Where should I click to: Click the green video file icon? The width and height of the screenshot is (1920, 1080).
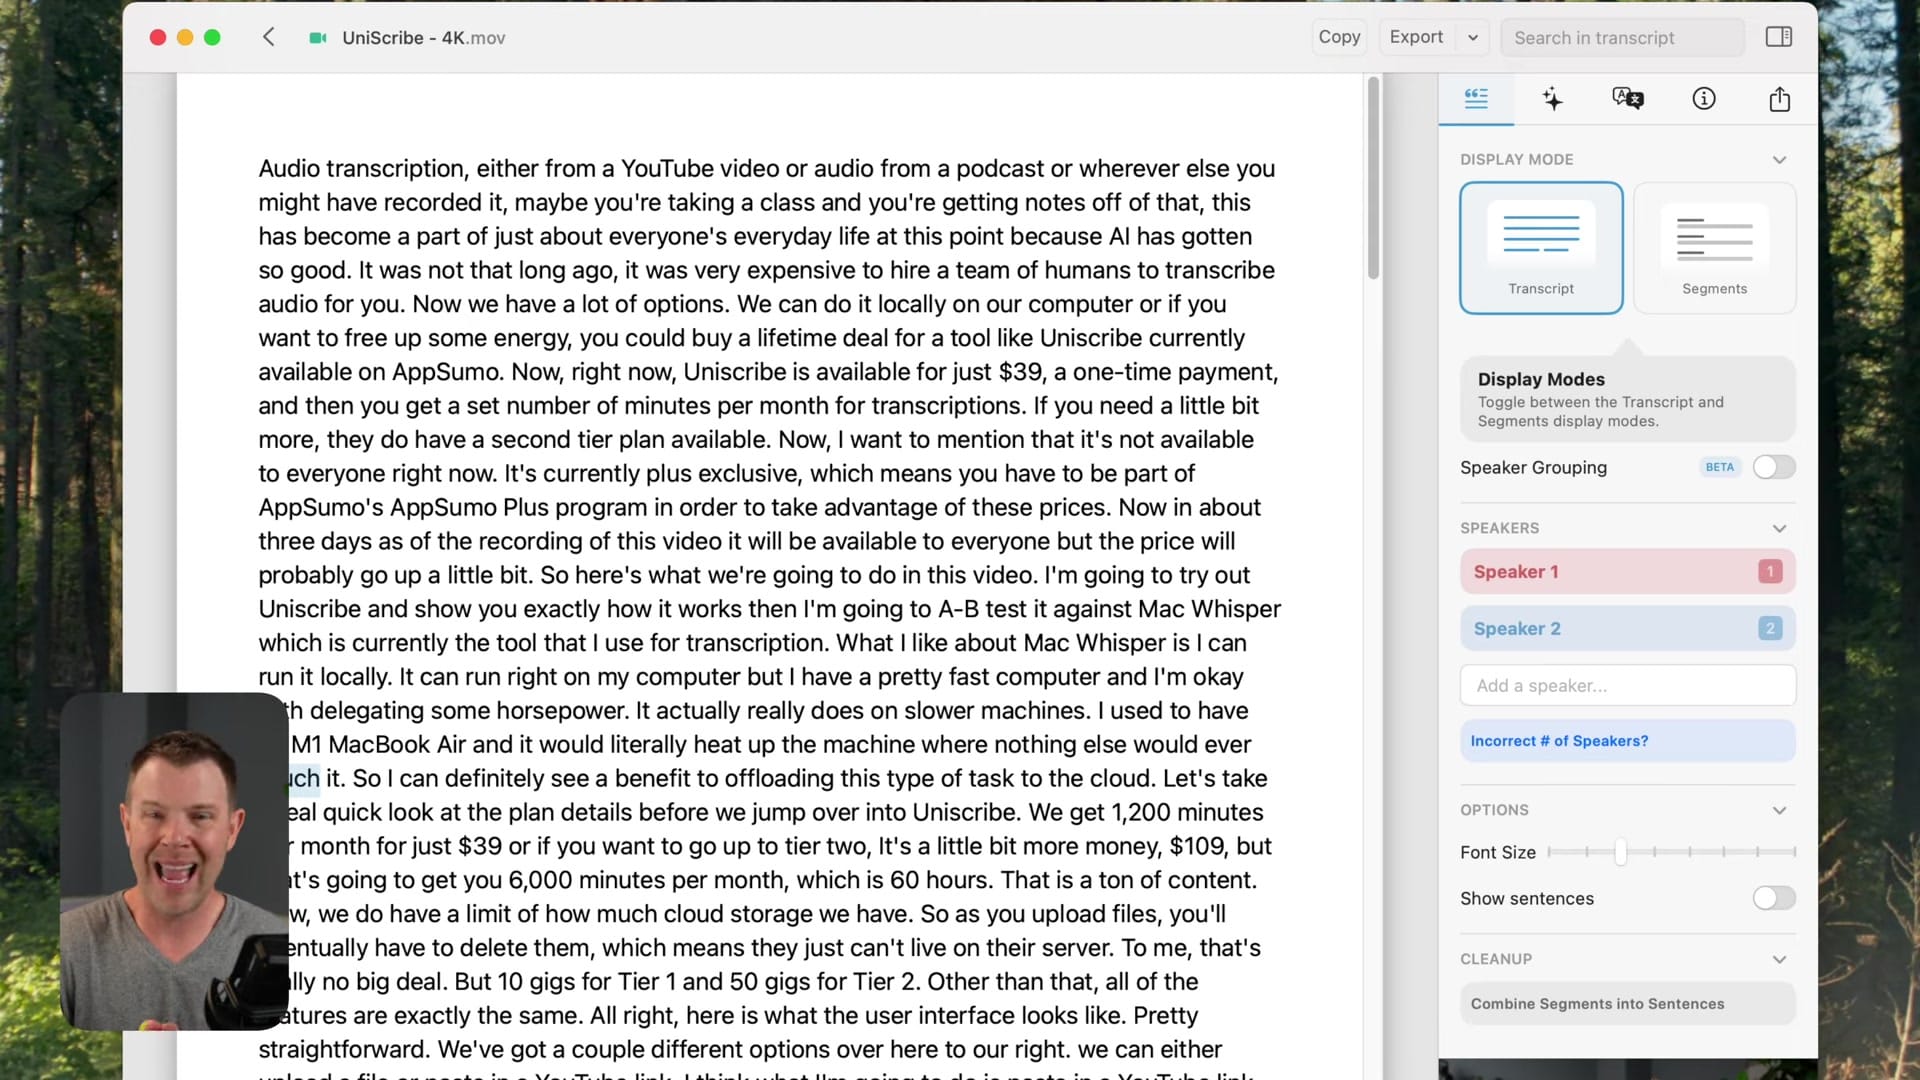318,38
